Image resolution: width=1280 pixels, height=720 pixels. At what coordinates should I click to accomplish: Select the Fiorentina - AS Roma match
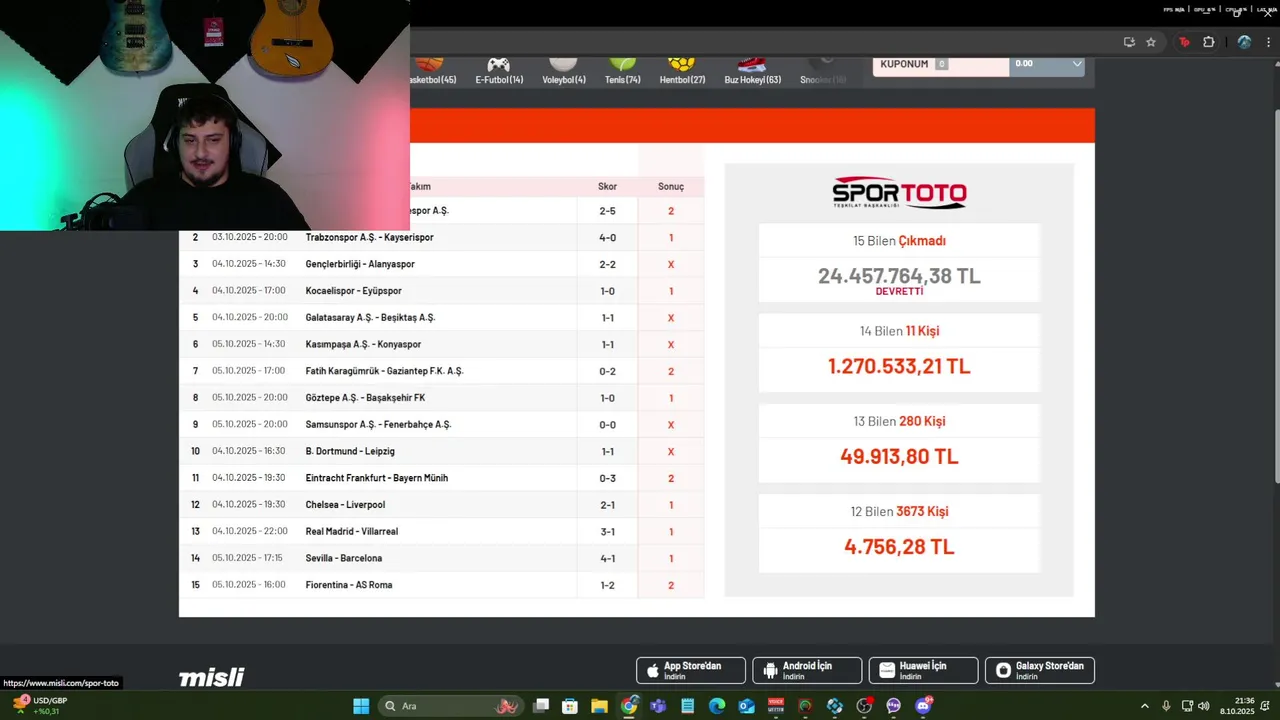(x=441, y=585)
